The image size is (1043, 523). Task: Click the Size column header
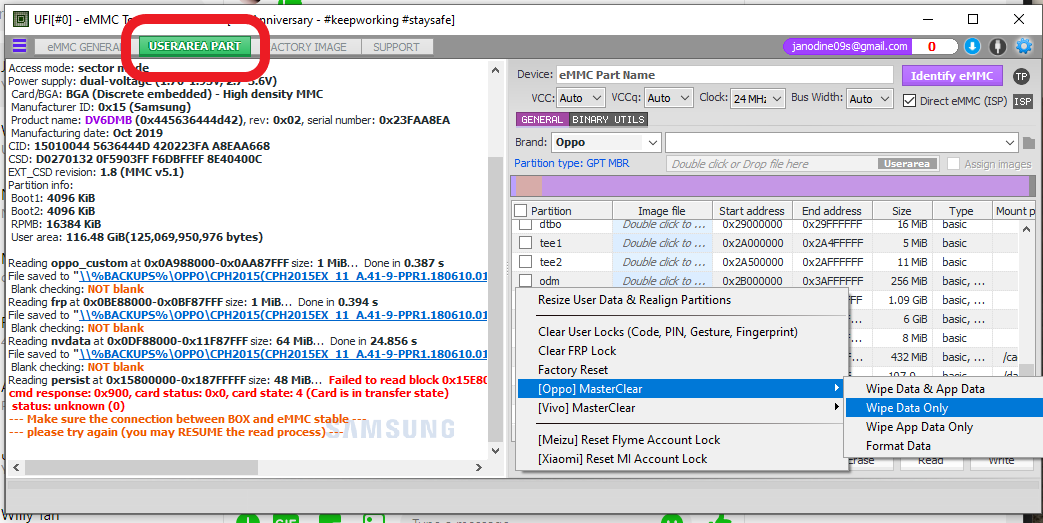pos(902,211)
